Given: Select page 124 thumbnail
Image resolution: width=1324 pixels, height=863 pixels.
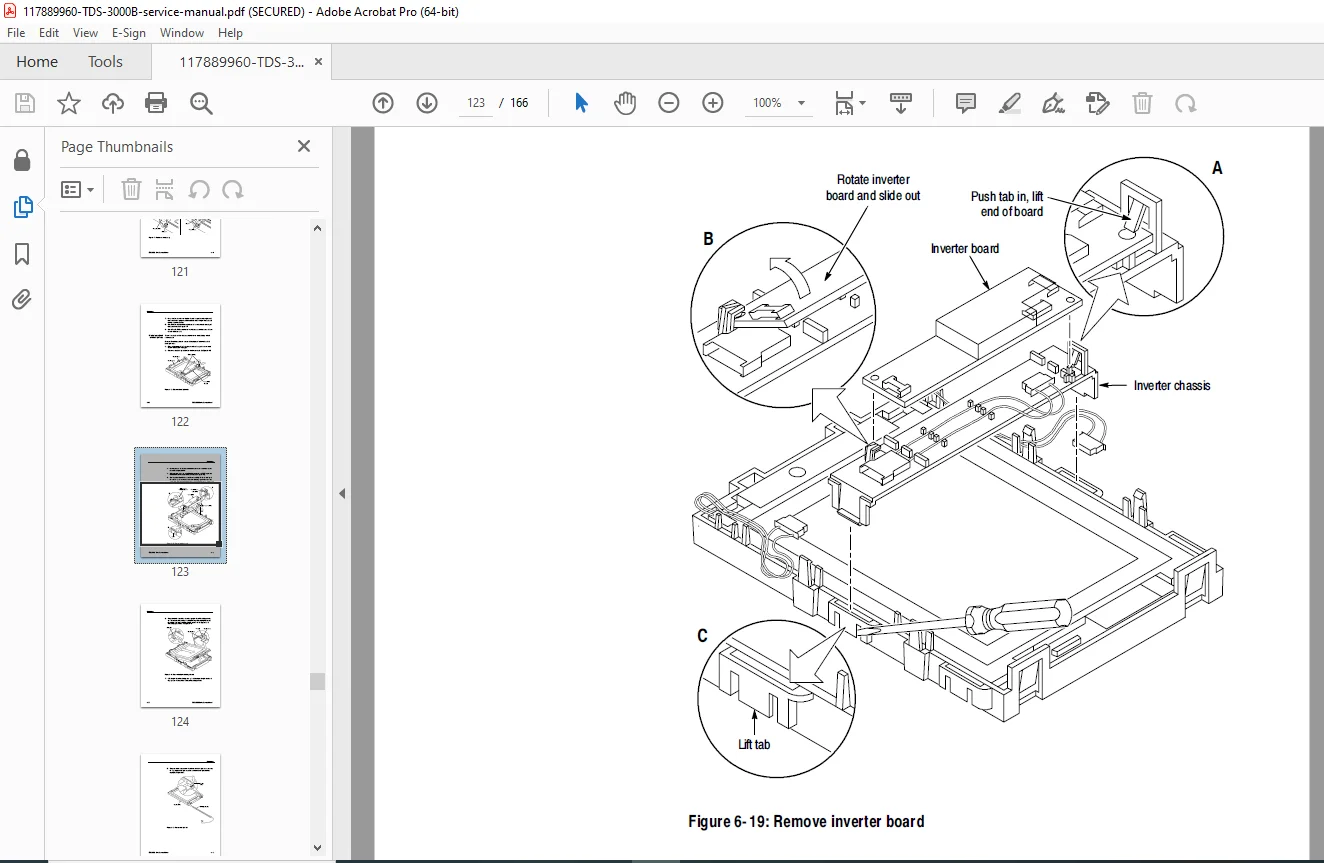Looking at the screenshot, I should pos(180,655).
